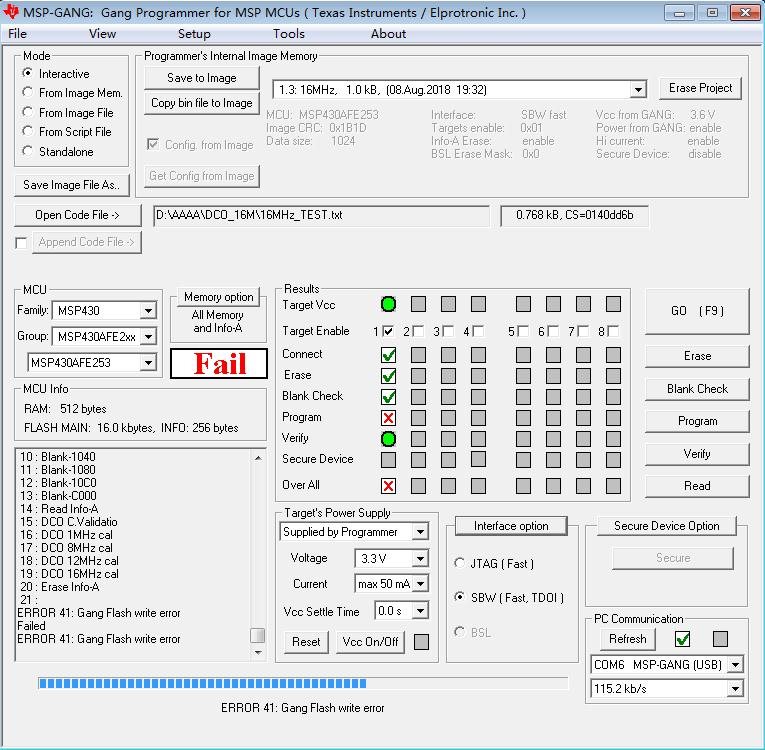Click the Blank Check result checkmark for target 1
Screen dimensions: 765x750
point(388,397)
